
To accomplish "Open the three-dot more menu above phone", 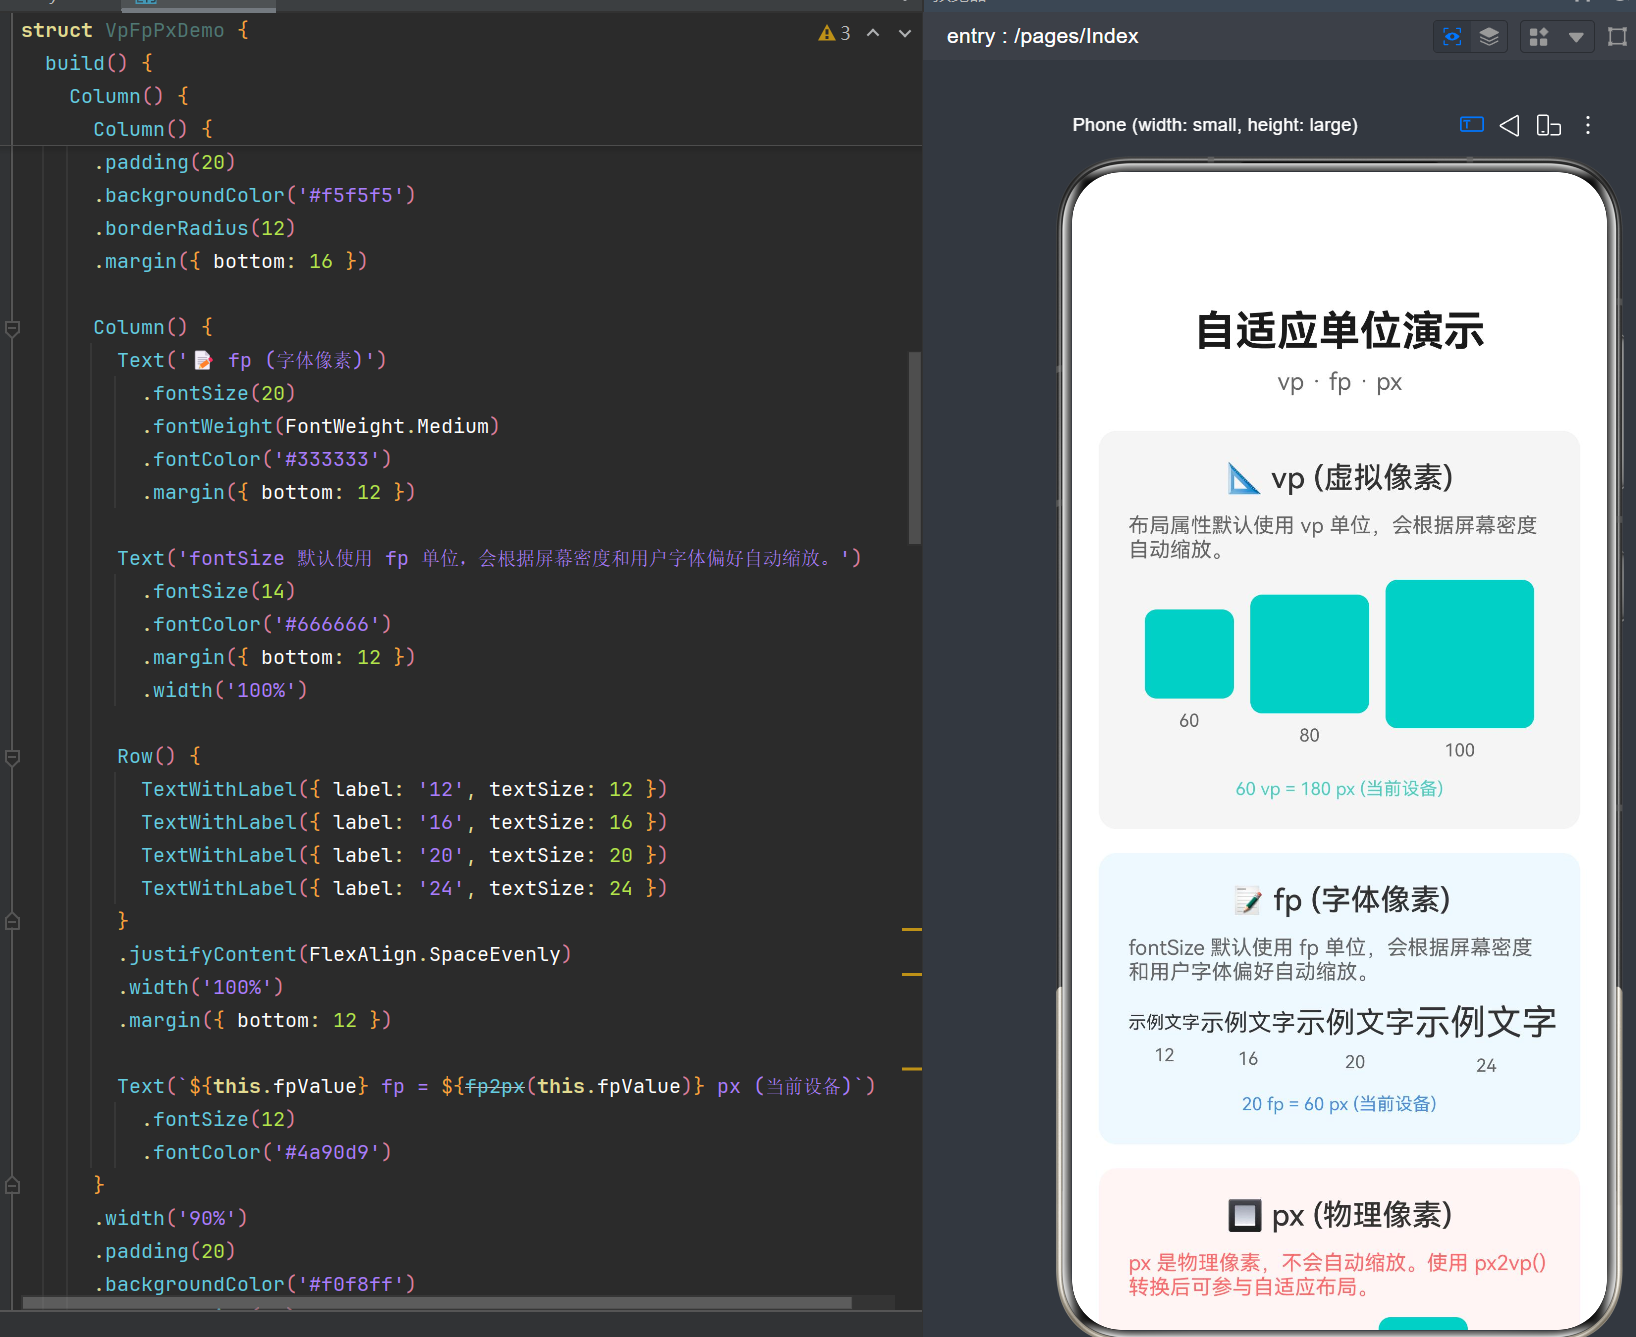I will pos(1588,125).
